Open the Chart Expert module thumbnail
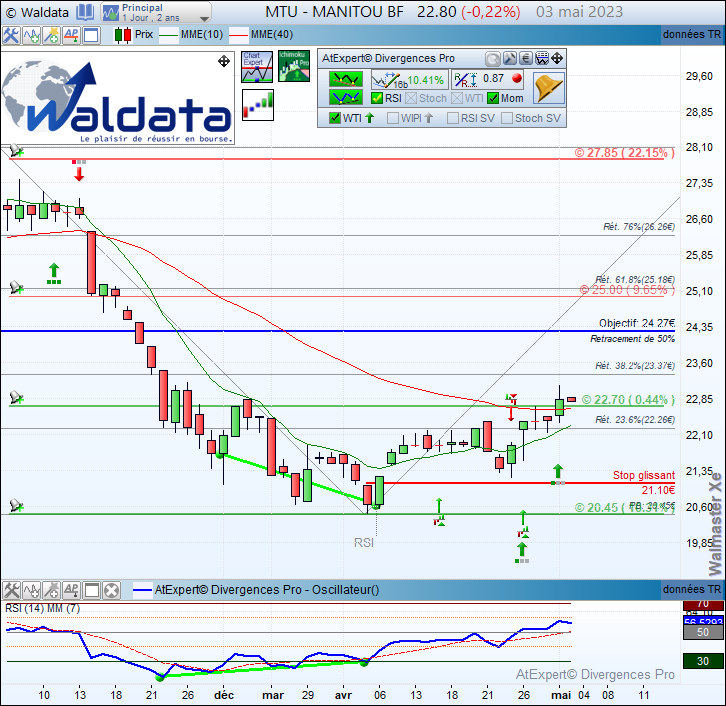Image resolution: width=726 pixels, height=706 pixels. point(257,67)
